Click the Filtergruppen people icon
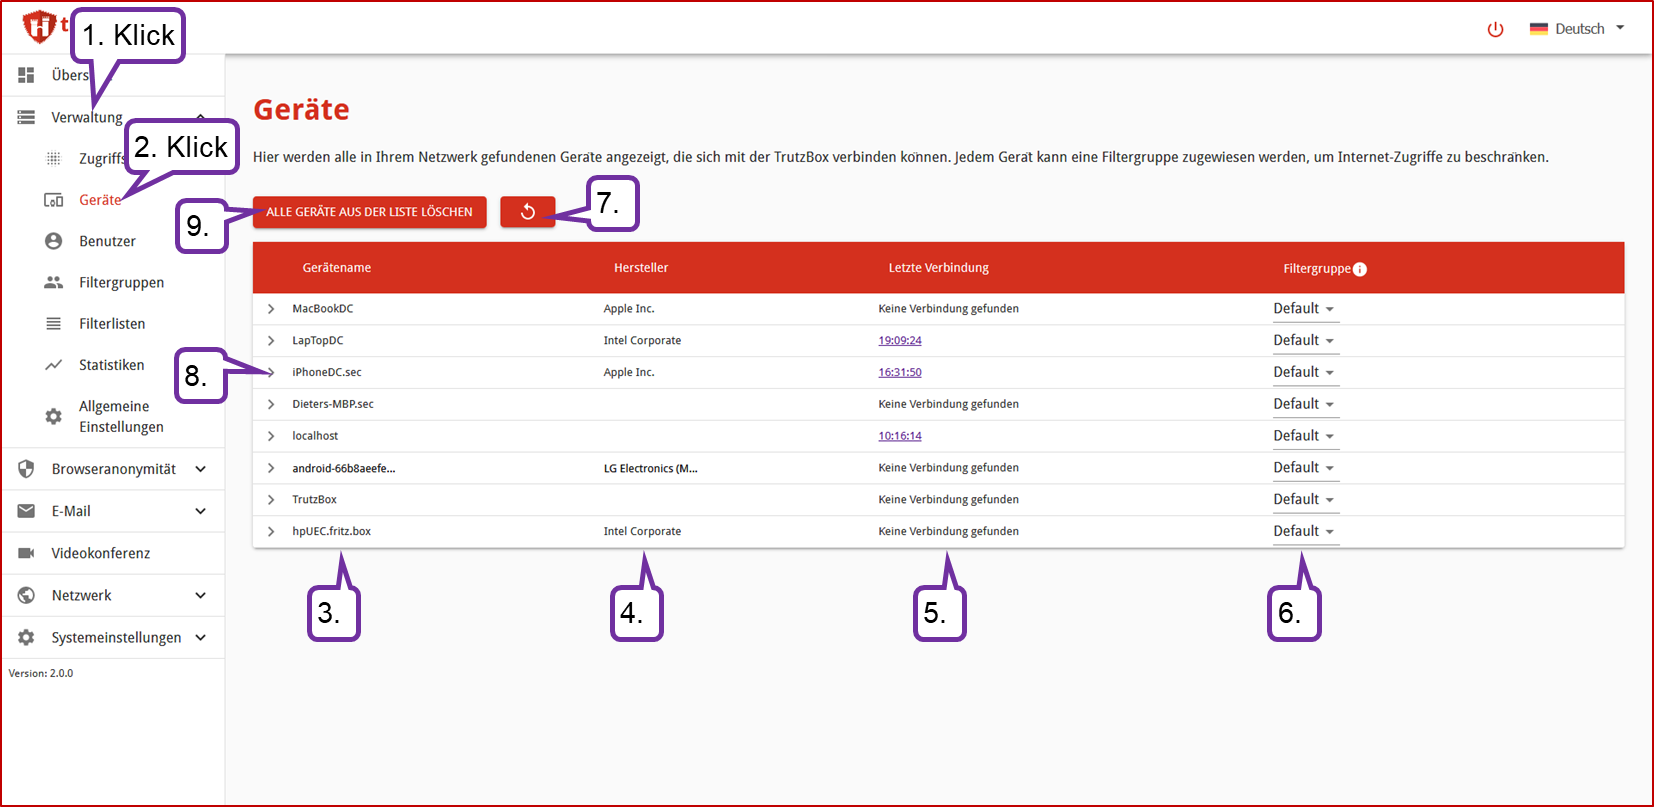The width and height of the screenshot is (1654, 807). click(54, 282)
